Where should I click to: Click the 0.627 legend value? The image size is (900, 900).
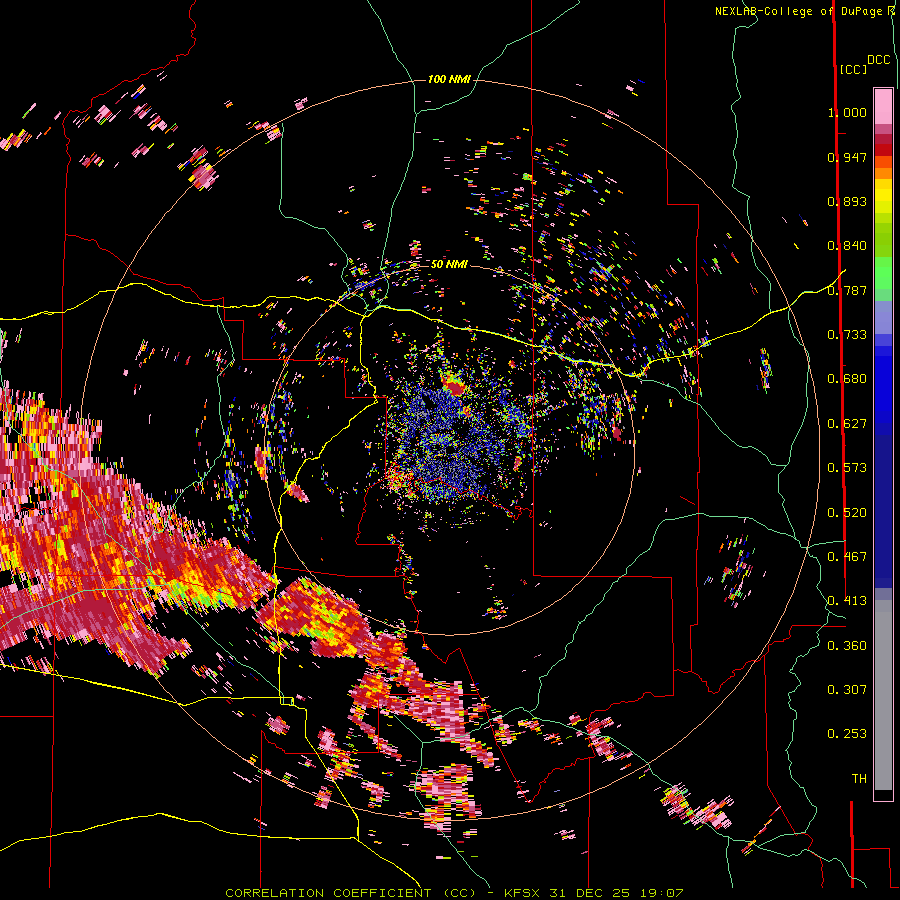coord(847,424)
